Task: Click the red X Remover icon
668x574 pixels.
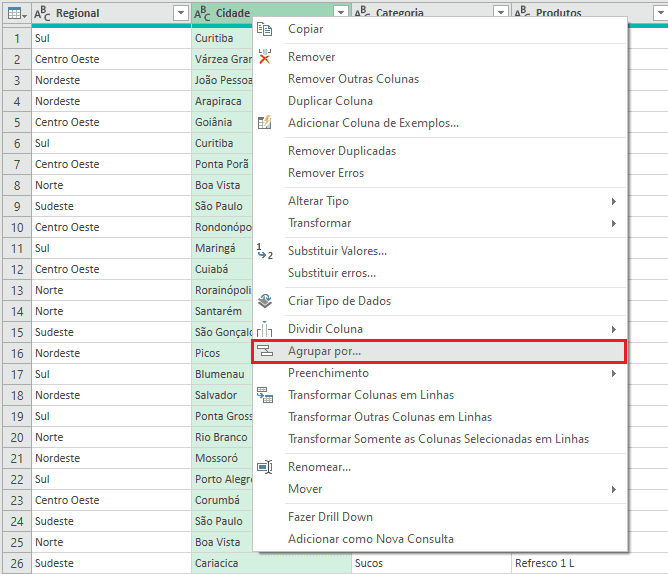Action: (x=265, y=57)
